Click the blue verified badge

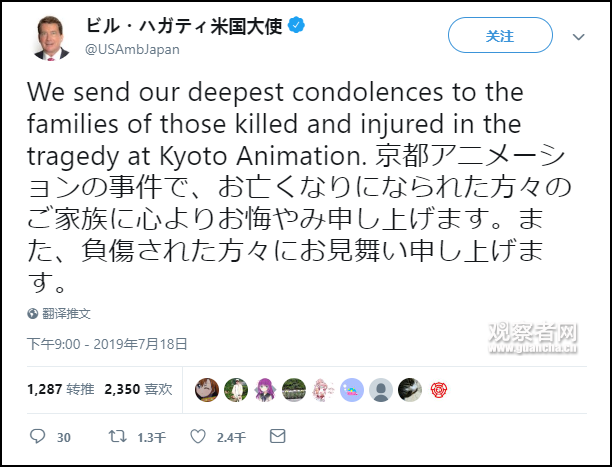[x=296, y=27]
